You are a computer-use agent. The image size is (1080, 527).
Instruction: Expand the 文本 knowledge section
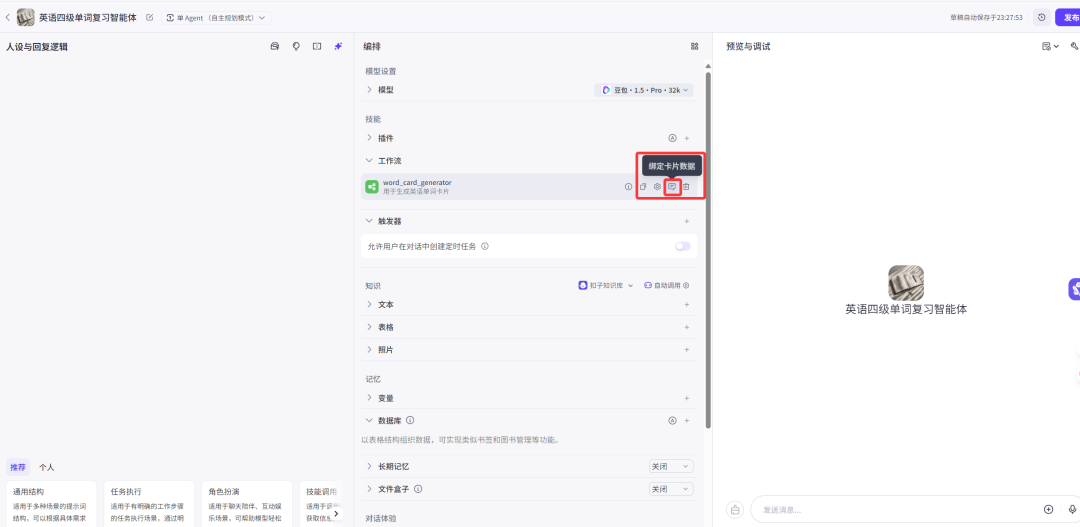click(369, 304)
